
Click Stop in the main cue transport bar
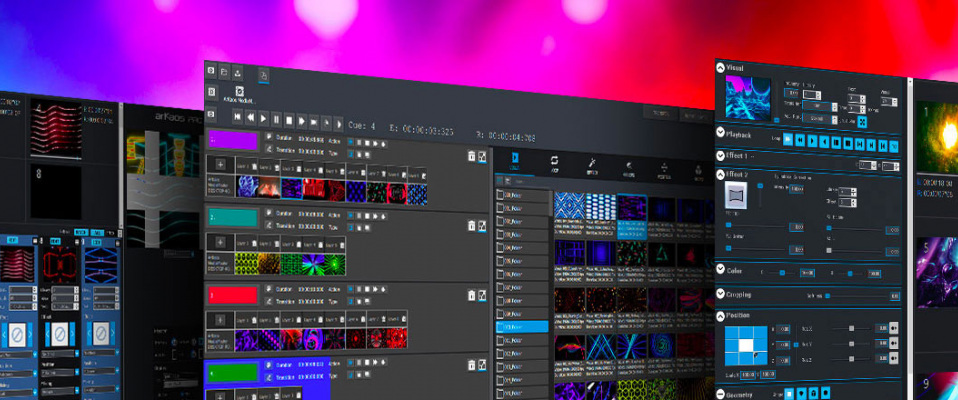click(x=289, y=120)
